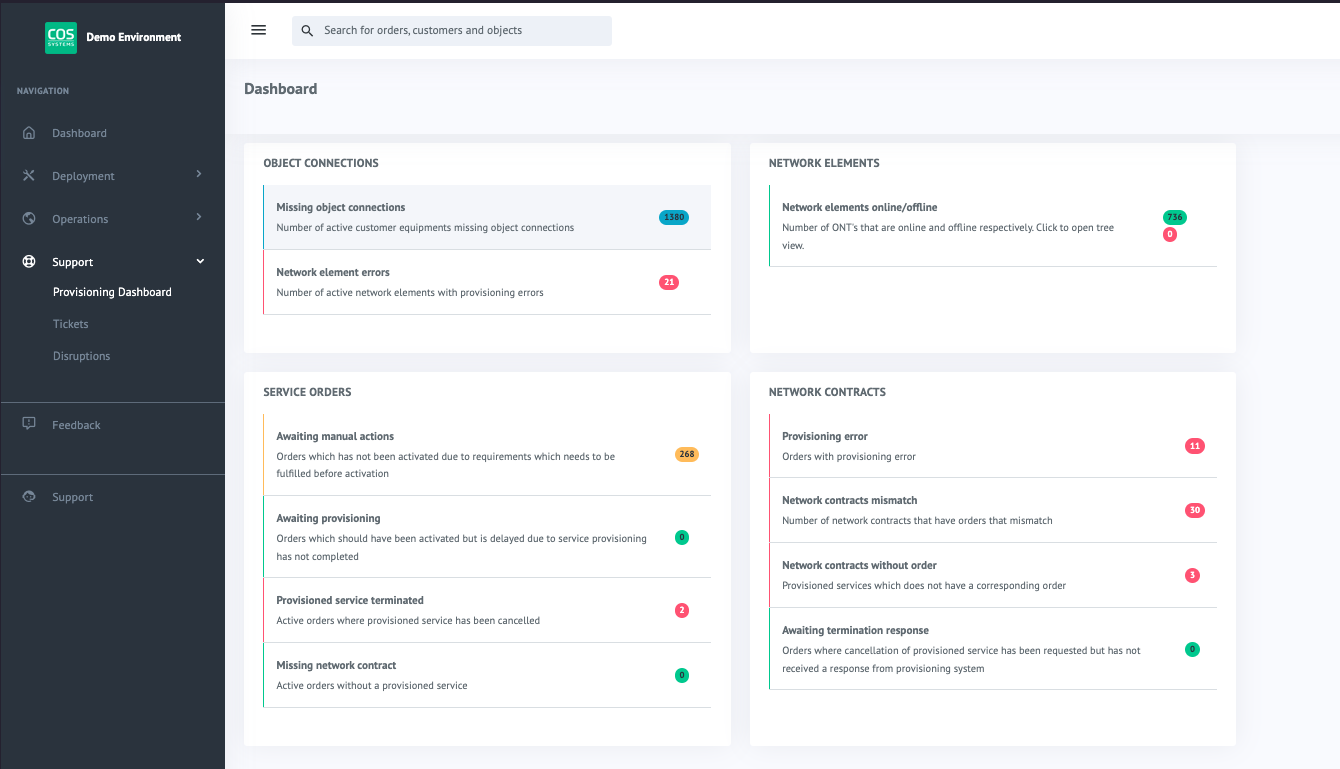Select the Dashboard home icon in sidebar
This screenshot has width=1340, height=769.
coord(29,132)
